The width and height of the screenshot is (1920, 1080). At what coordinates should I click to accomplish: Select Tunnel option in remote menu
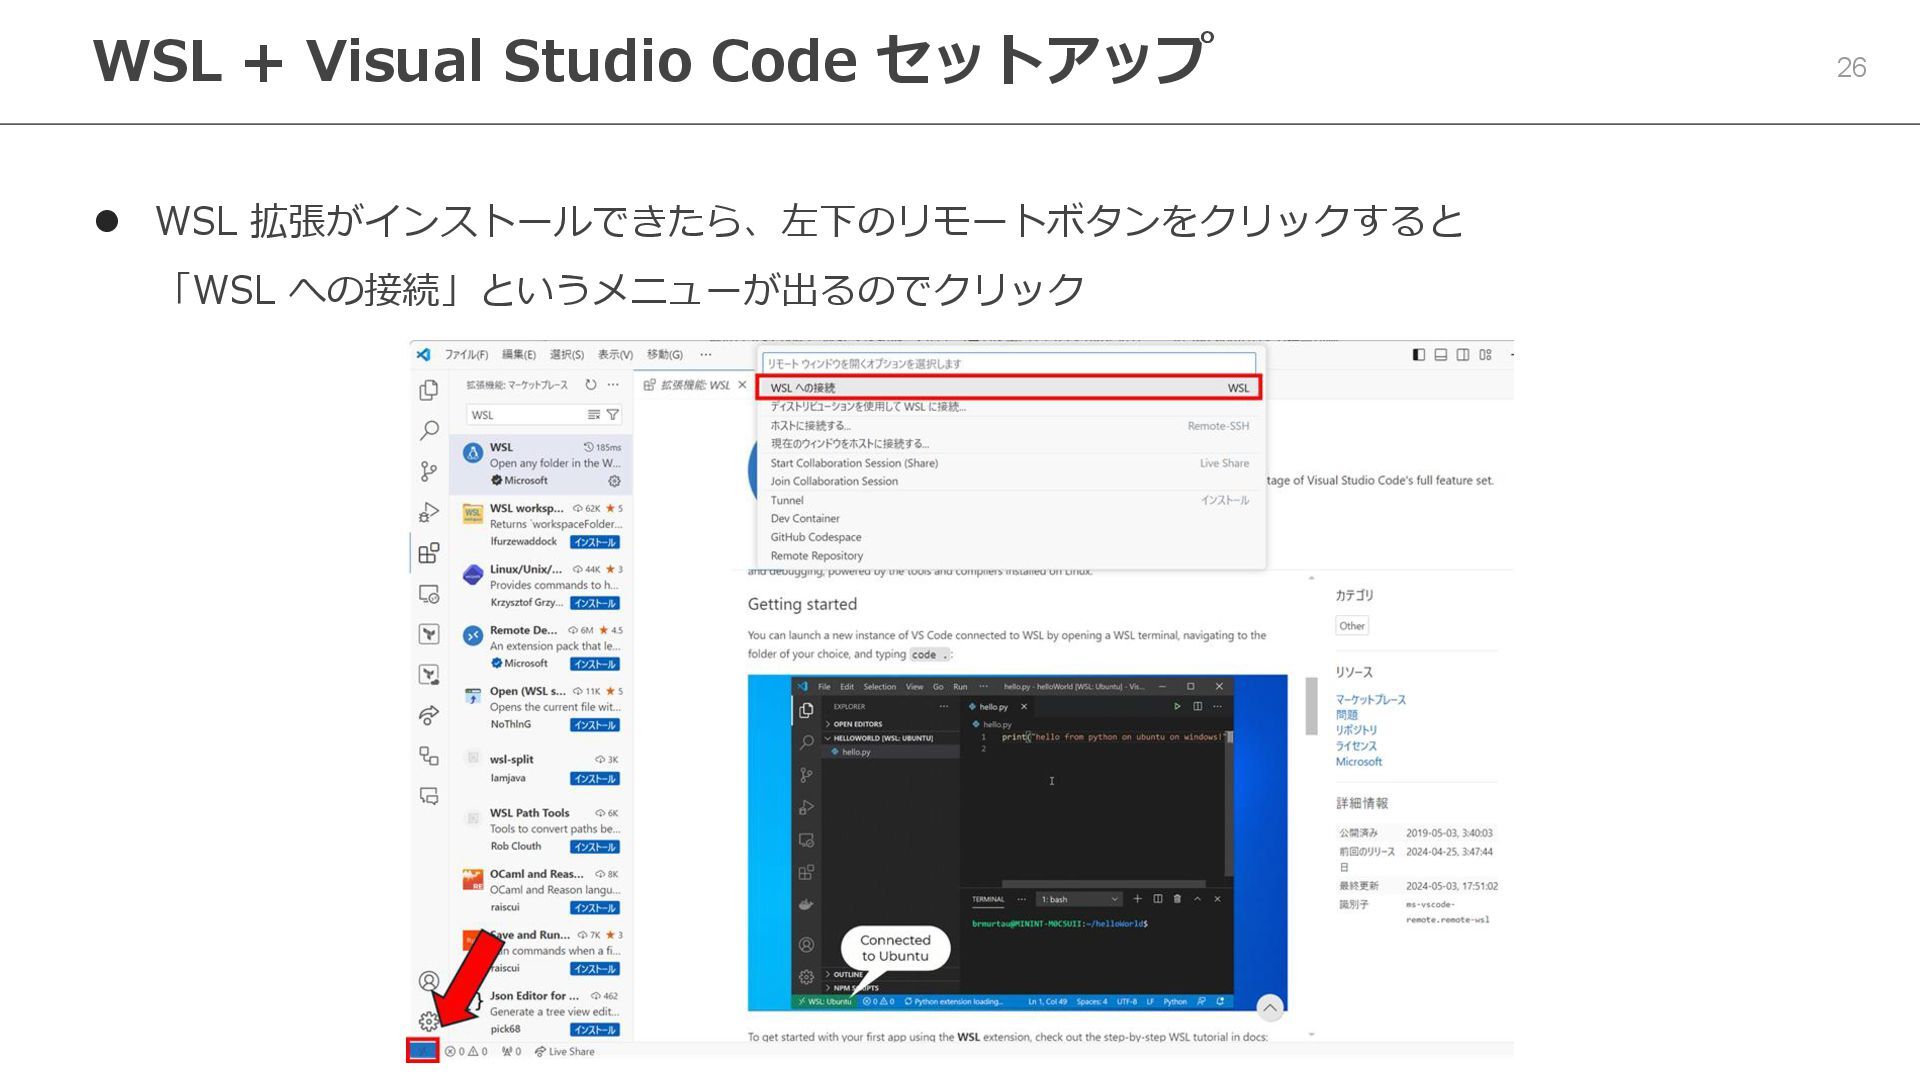[x=1009, y=501]
